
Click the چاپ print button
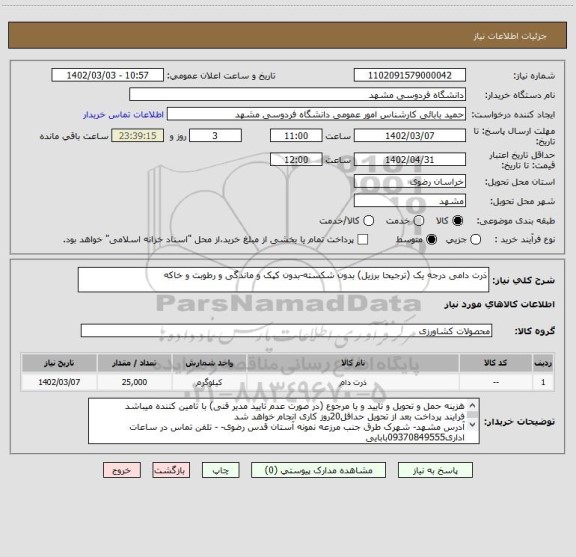220,470
